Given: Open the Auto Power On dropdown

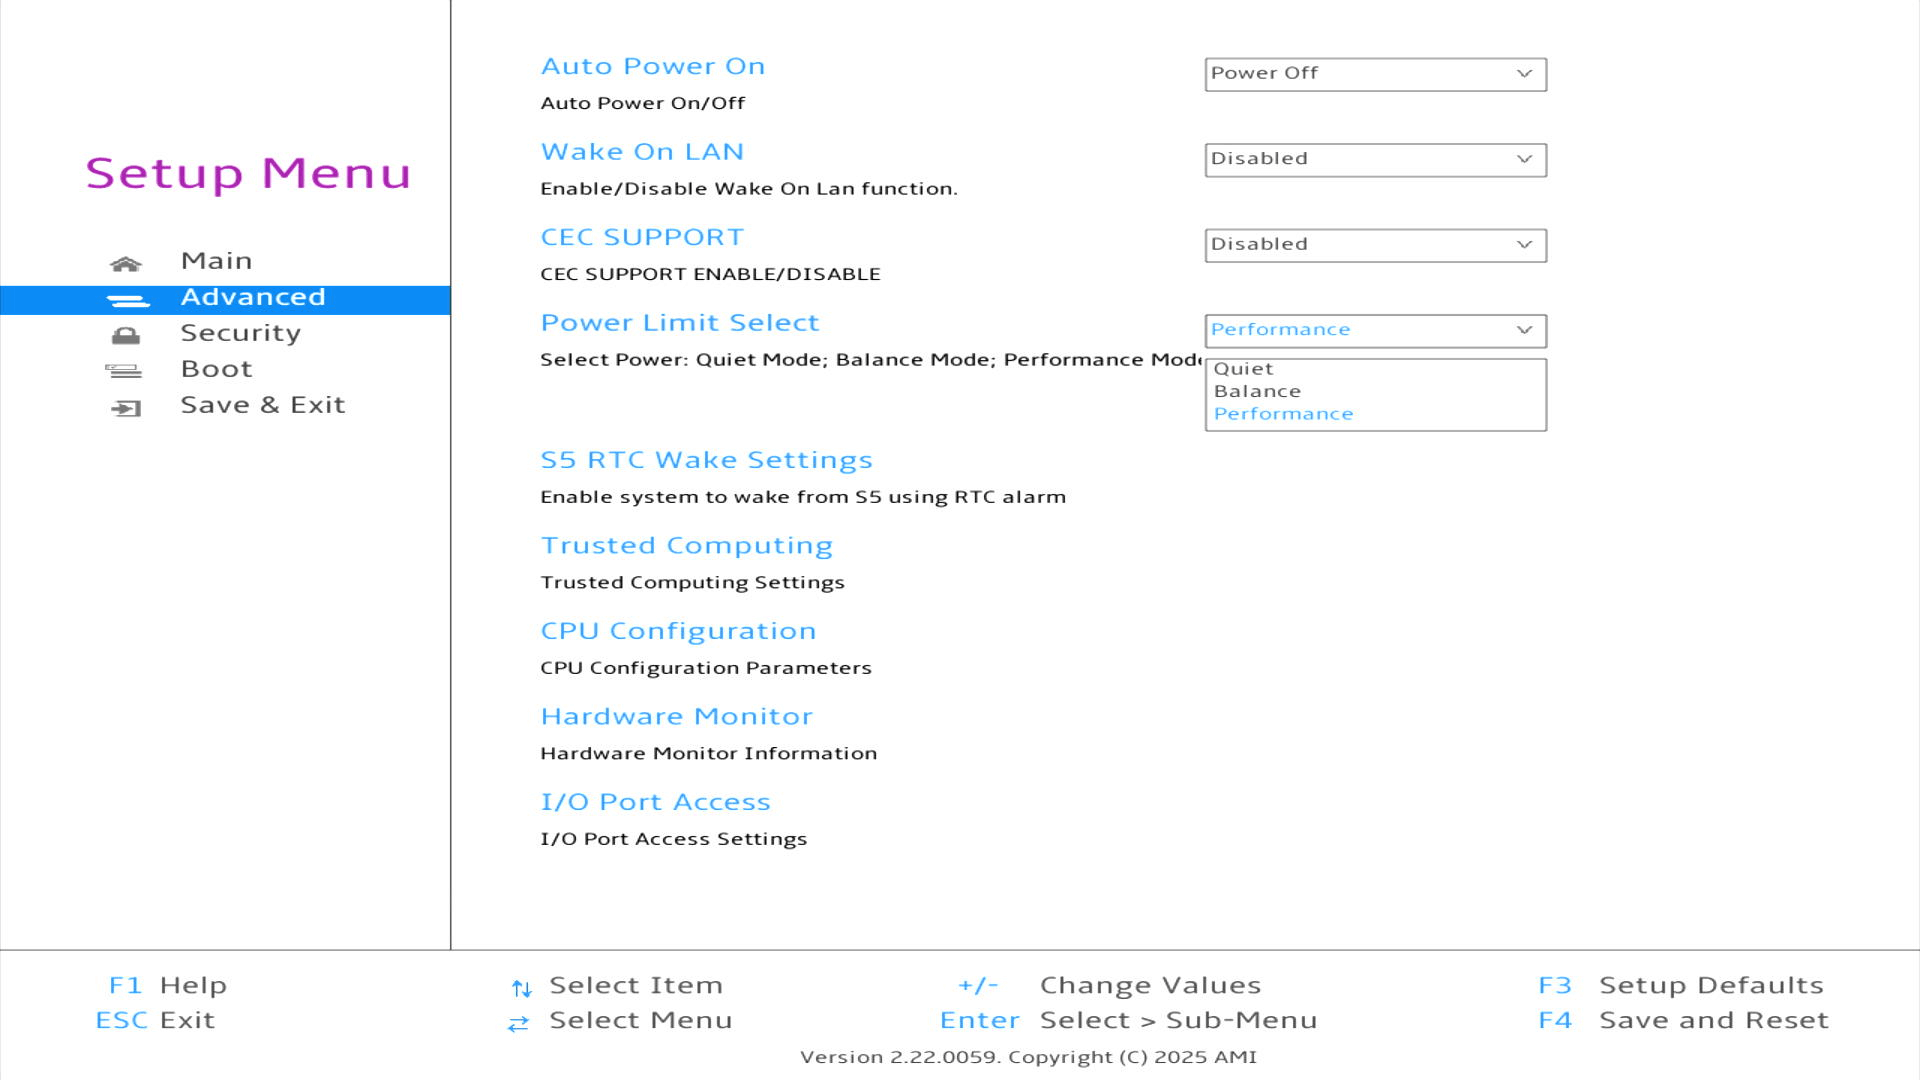Looking at the screenshot, I should pos(1375,74).
